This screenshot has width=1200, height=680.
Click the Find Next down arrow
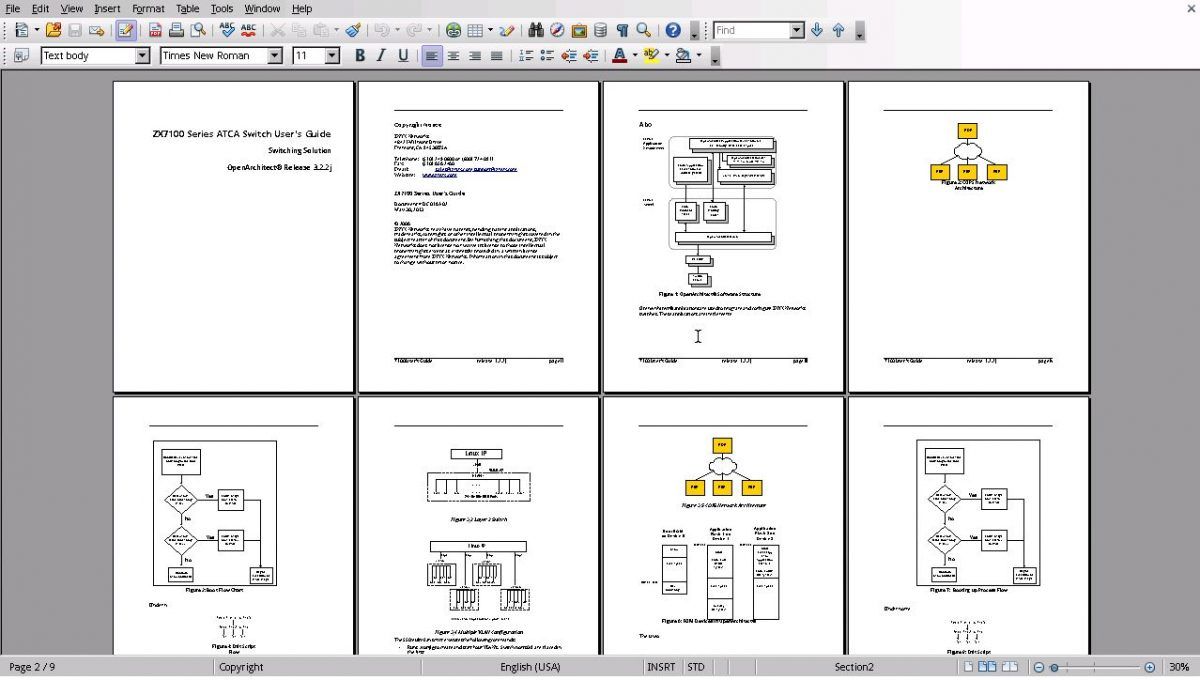[x=817, y=30]
